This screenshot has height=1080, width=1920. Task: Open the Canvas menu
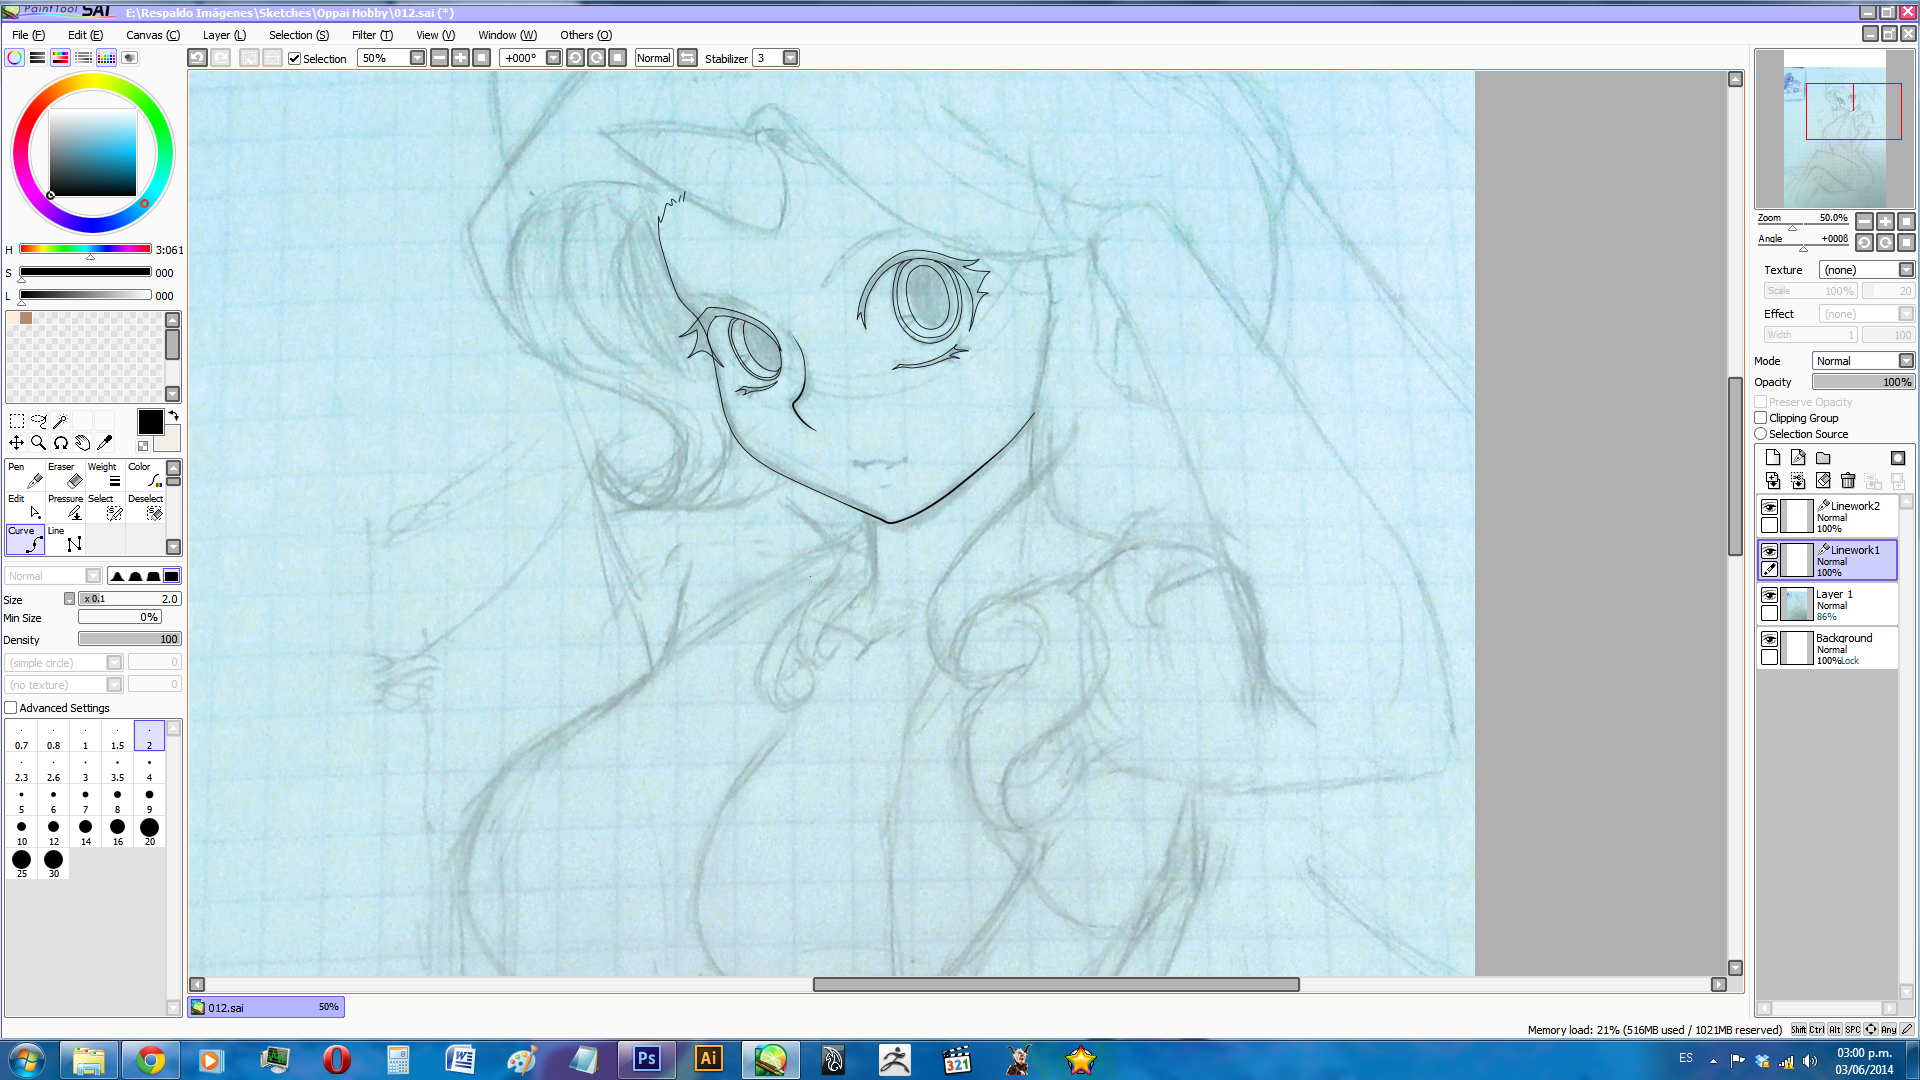pos(152,35)
